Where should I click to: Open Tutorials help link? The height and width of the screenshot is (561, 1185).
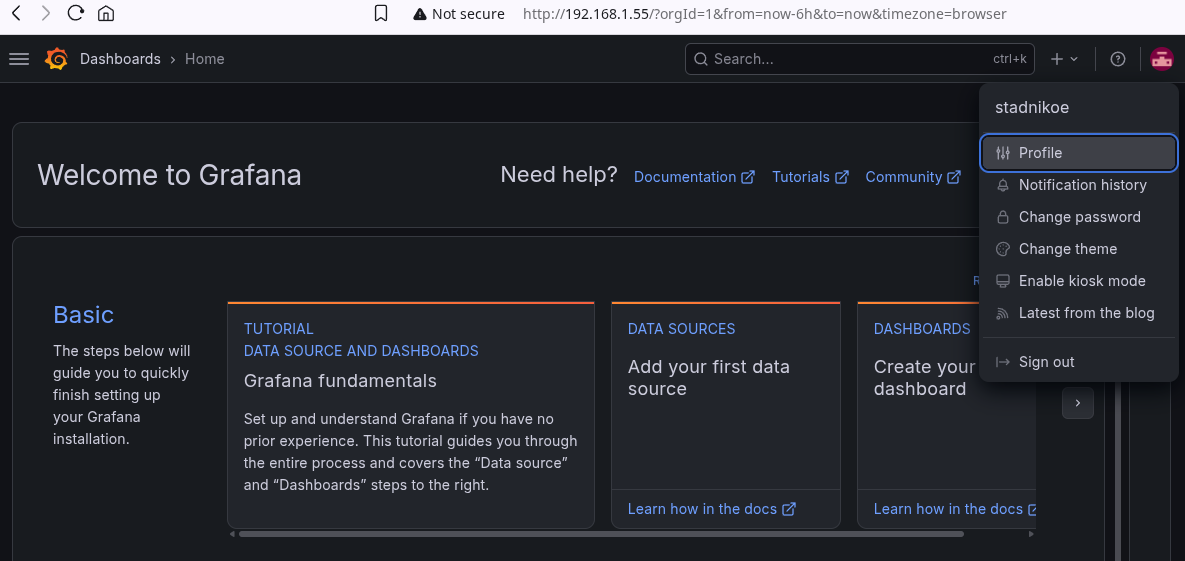[x=810, y=177]
